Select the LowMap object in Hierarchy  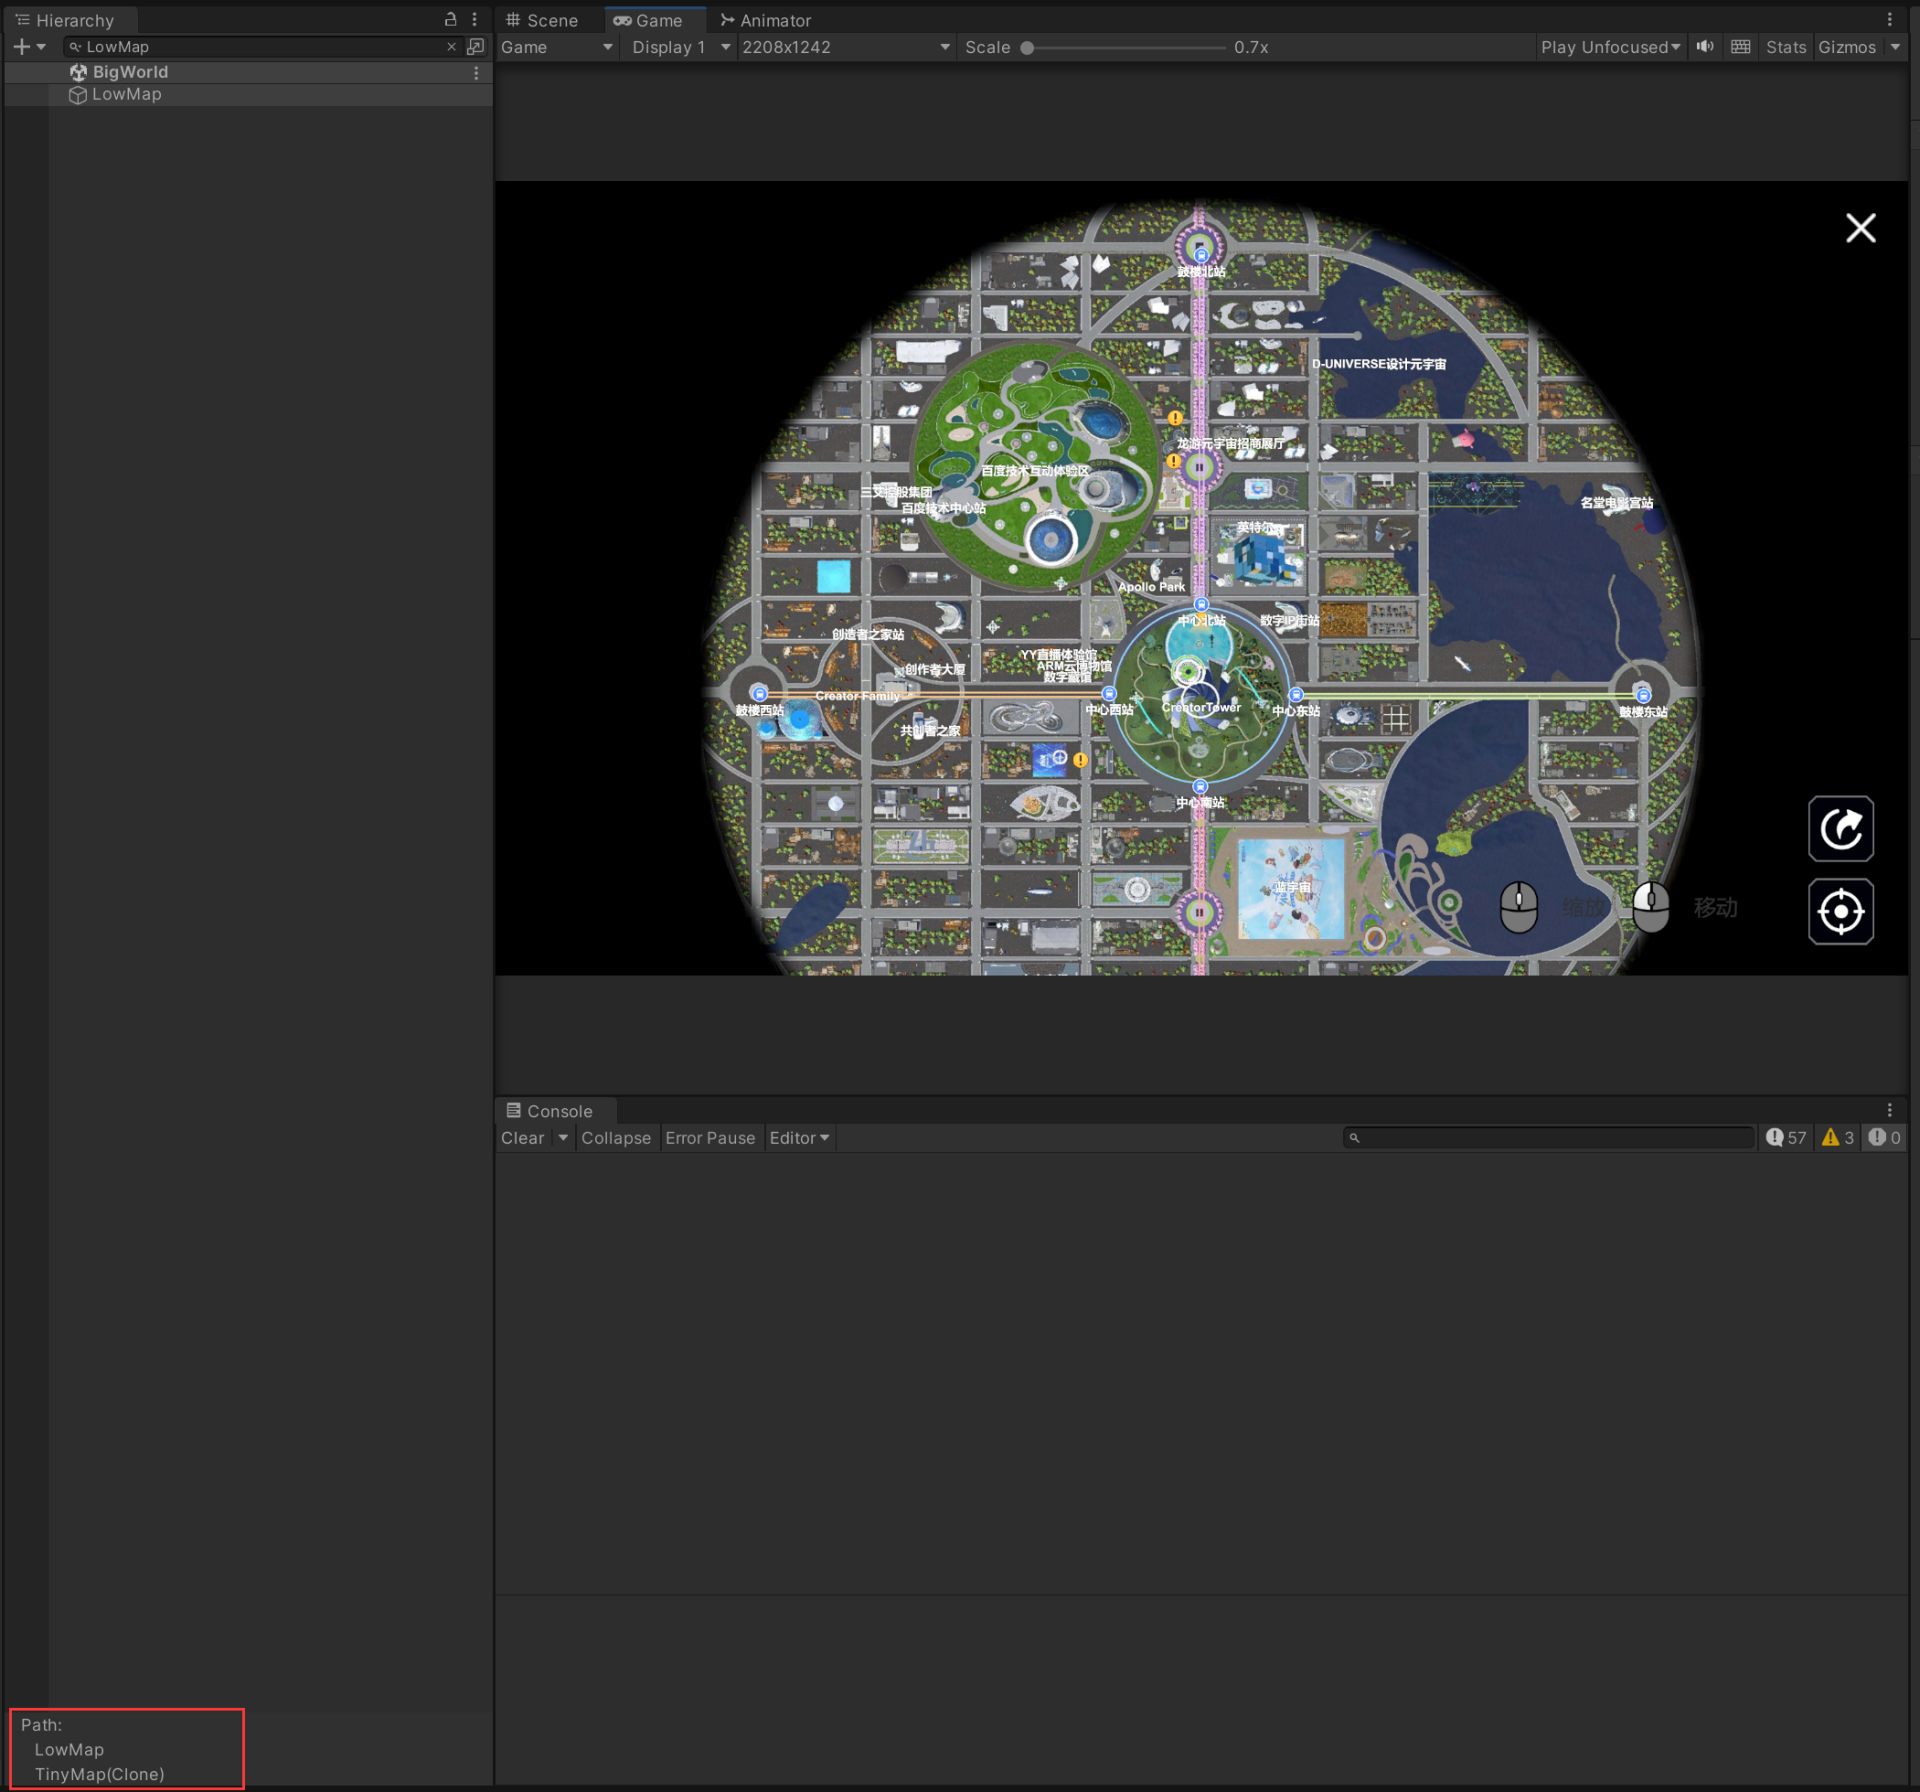(126, 94)
